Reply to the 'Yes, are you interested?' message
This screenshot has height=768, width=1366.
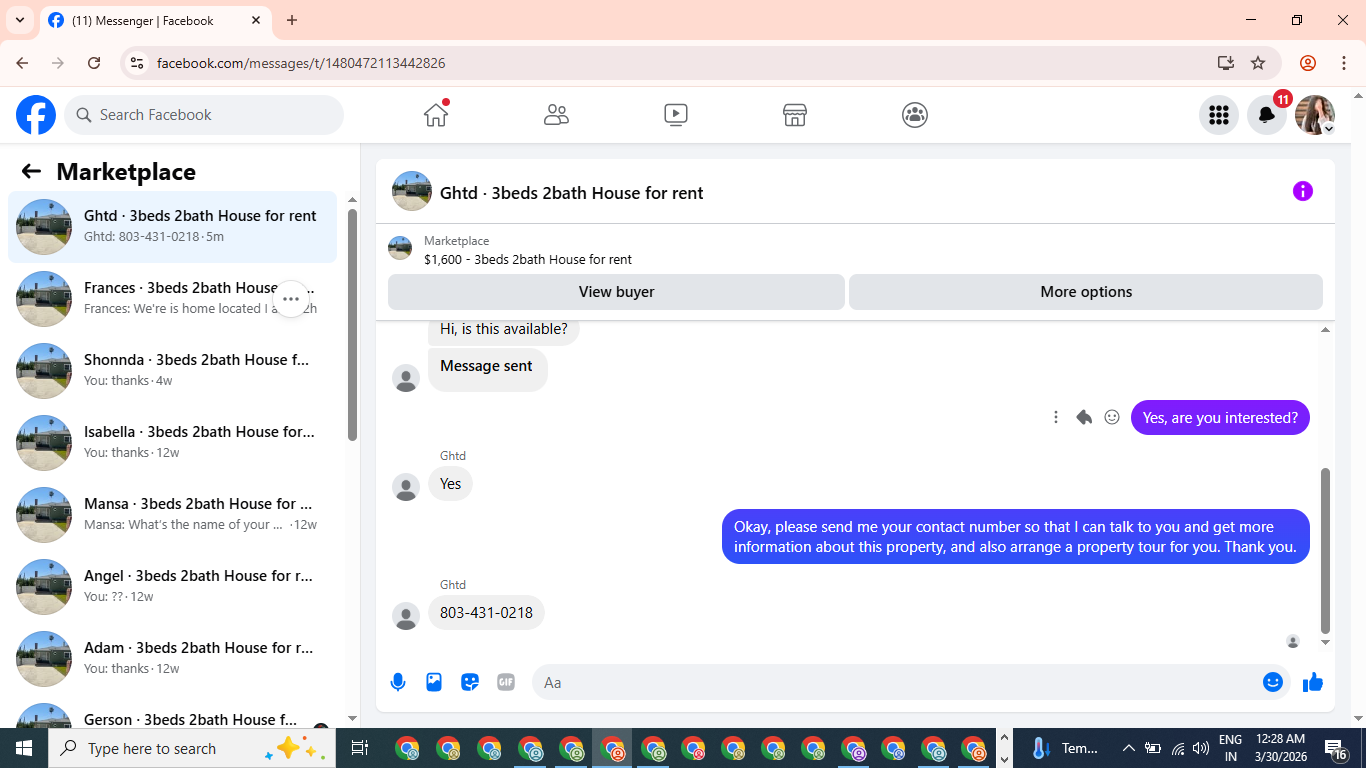click(x=1084, y=417)
